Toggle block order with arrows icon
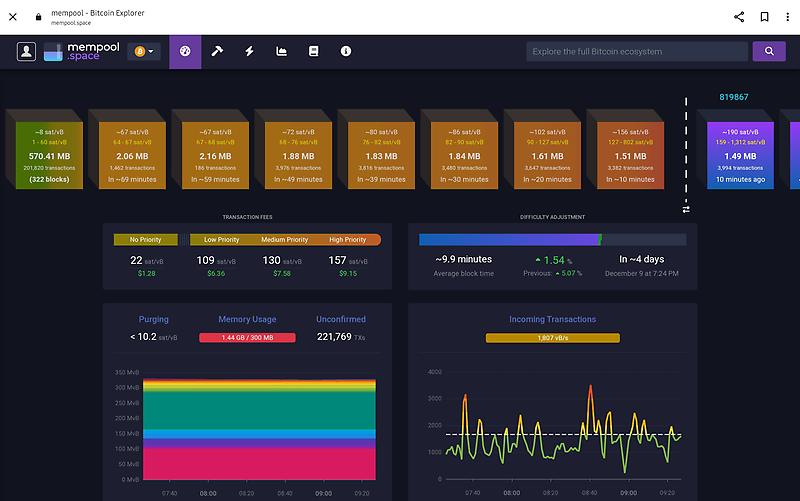Screen dimensions: 800x501 click(x=686, y=209)
